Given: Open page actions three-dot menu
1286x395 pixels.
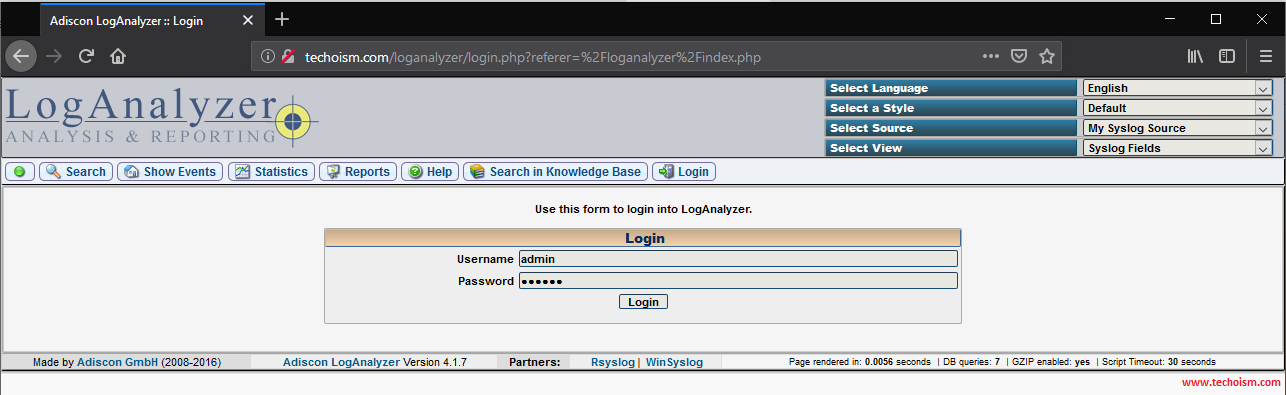Looking at the screenshot, I should tap(990, 56).
